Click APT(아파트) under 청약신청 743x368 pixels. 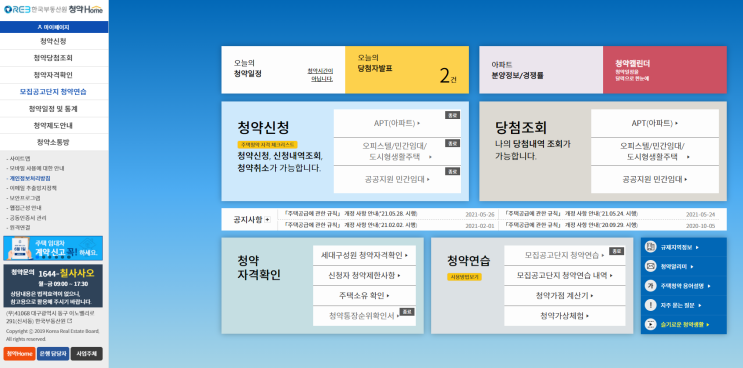tap(397, 124)
